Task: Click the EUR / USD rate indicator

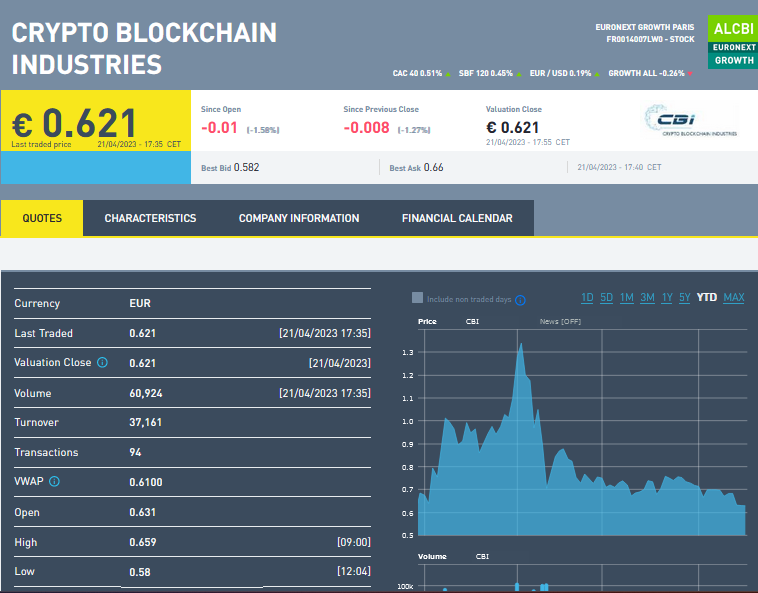Action: pyautogui.click(x=561, y=73)
